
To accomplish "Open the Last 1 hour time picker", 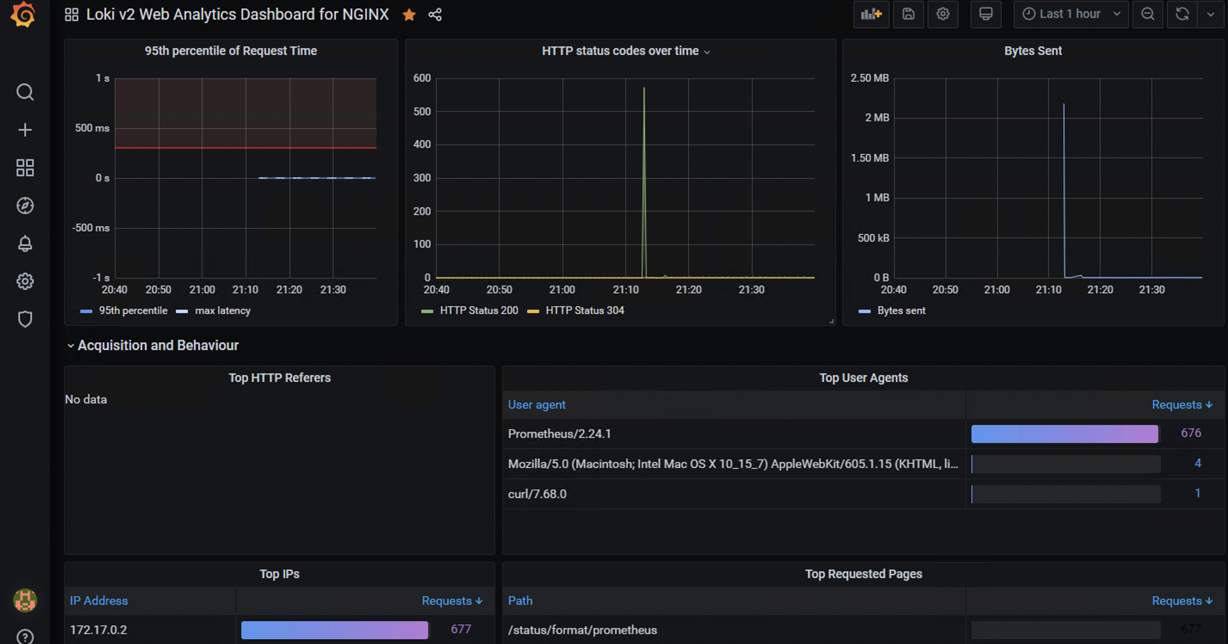I will tap(1063, 14).
